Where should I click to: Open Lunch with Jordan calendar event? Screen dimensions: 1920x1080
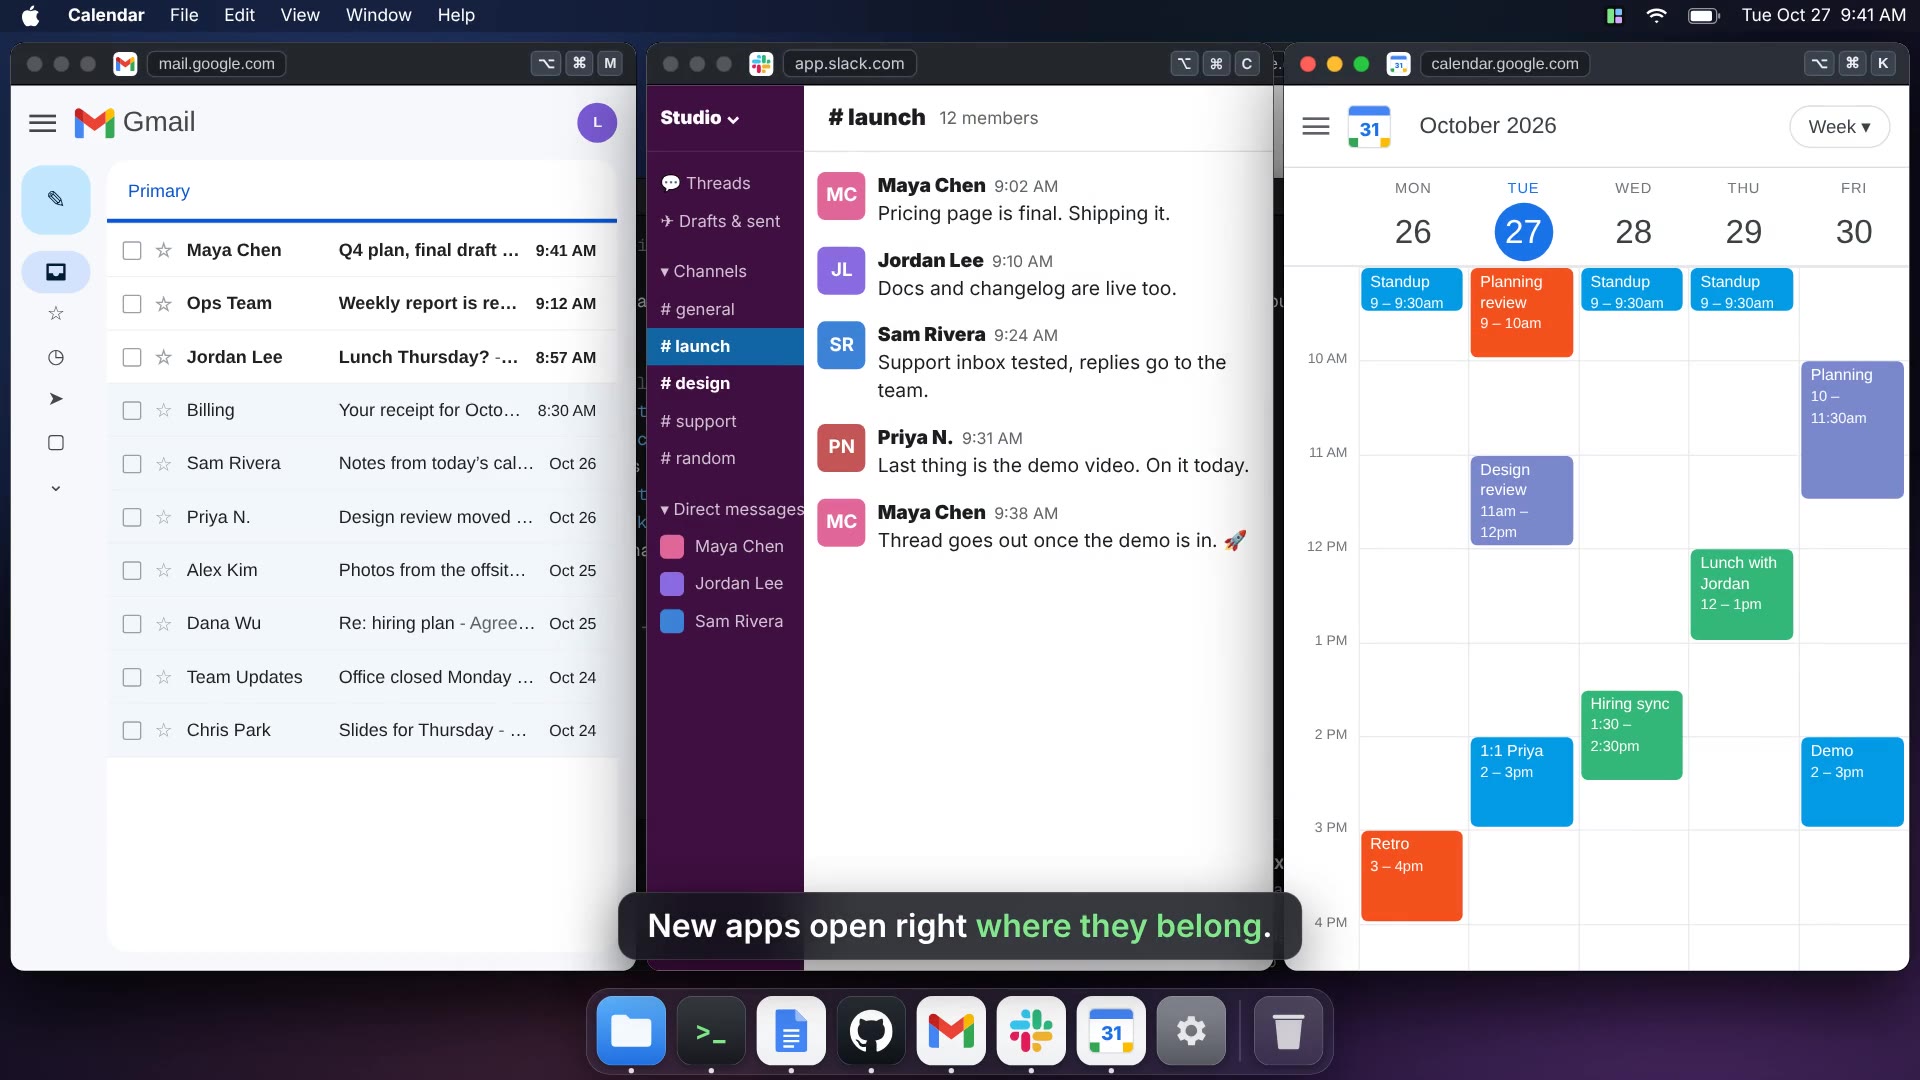coord(1741,594)
